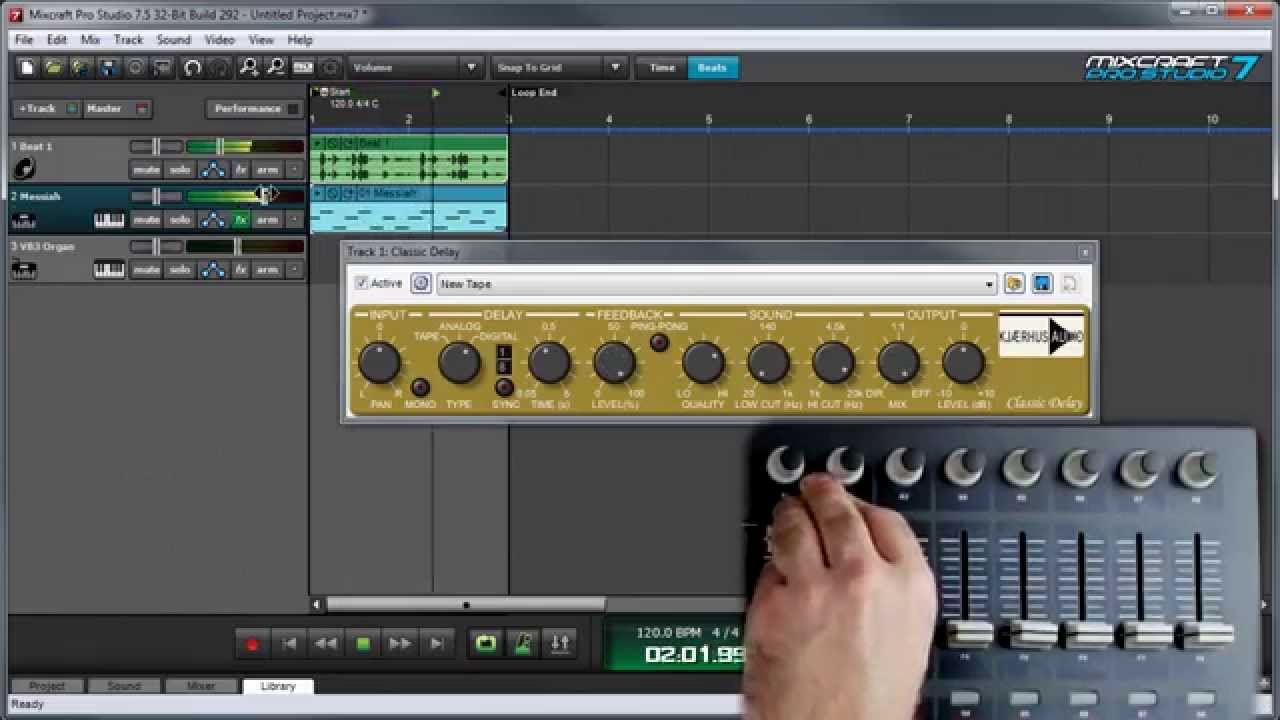Click the Master track button
Viewport: 1280px width, 720px height.
pos(116,108)
